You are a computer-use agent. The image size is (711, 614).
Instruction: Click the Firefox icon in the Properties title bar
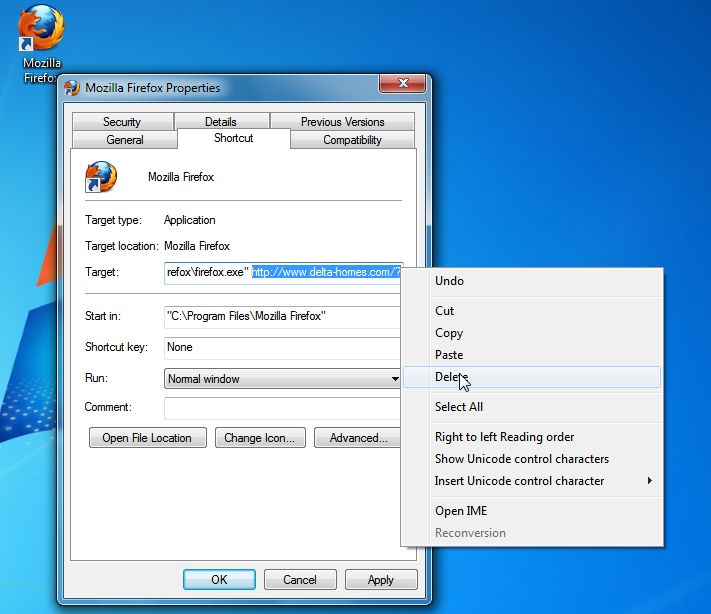pos(72,88)
